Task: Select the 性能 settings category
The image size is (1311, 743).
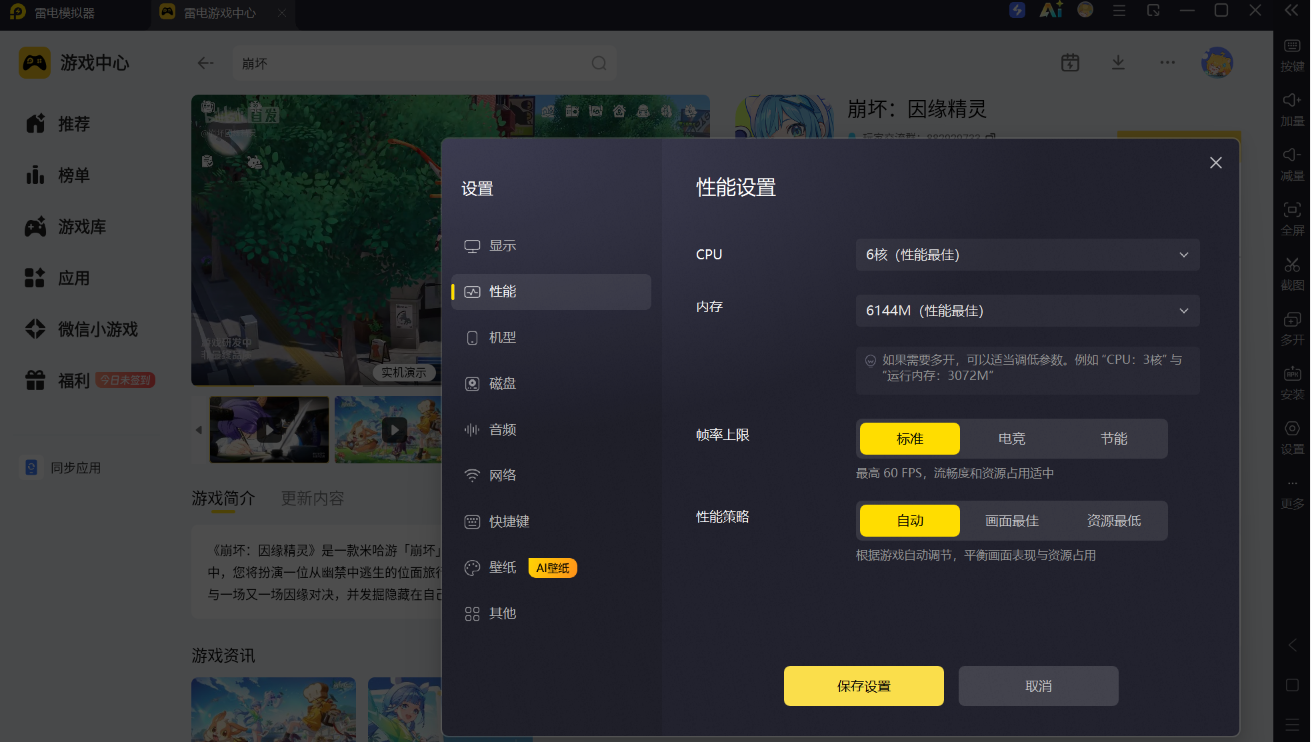Action: click(x=551, y=292)
